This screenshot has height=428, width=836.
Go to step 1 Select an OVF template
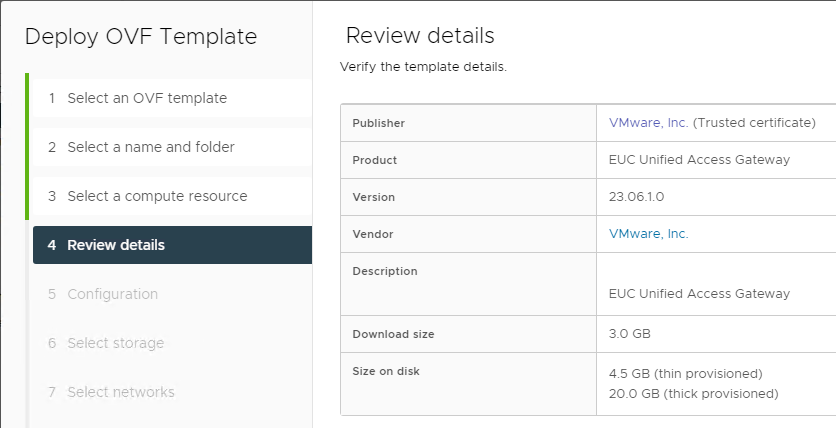click(172, 98)
